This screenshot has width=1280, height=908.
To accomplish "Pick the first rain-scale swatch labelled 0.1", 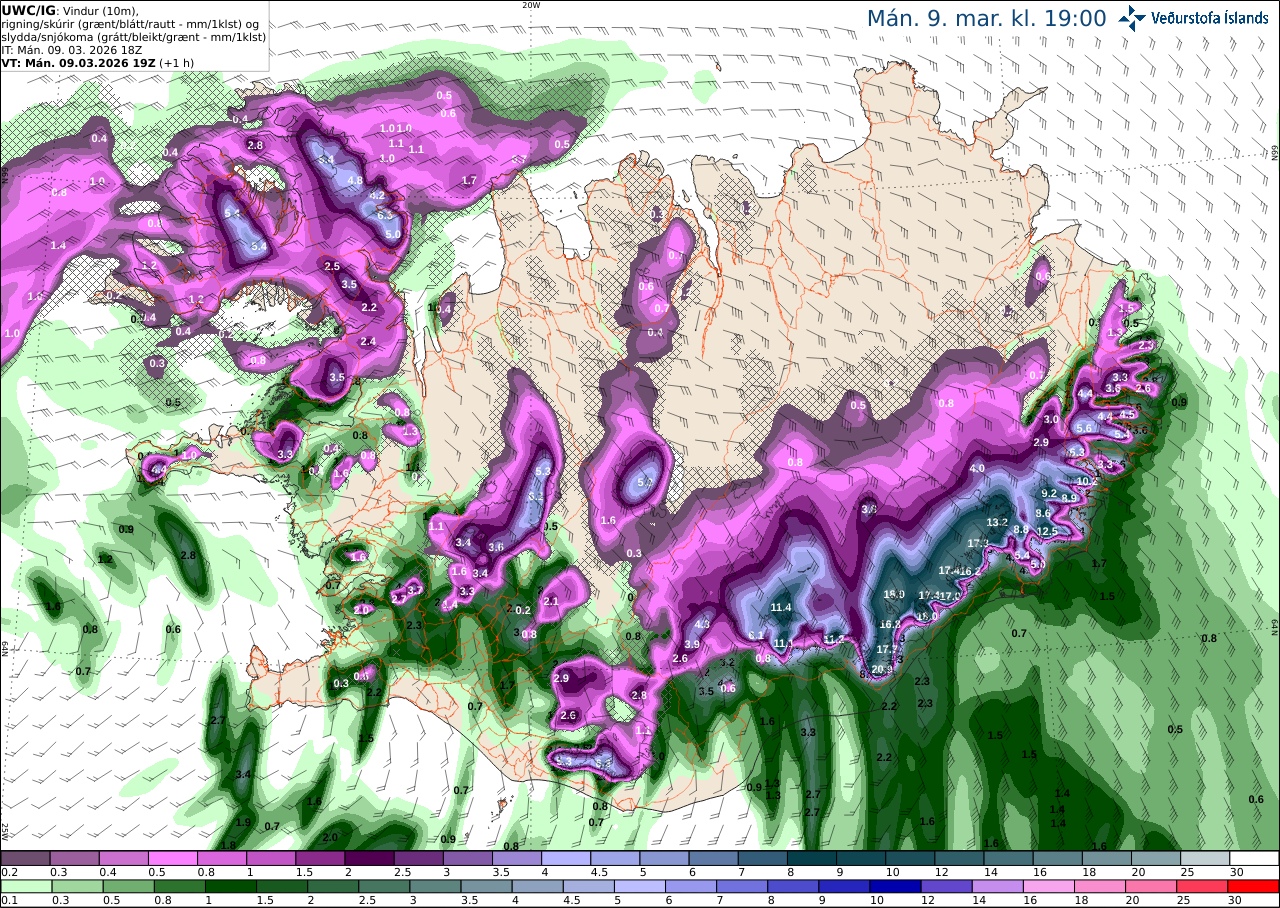I will click(x=24, y=885).
